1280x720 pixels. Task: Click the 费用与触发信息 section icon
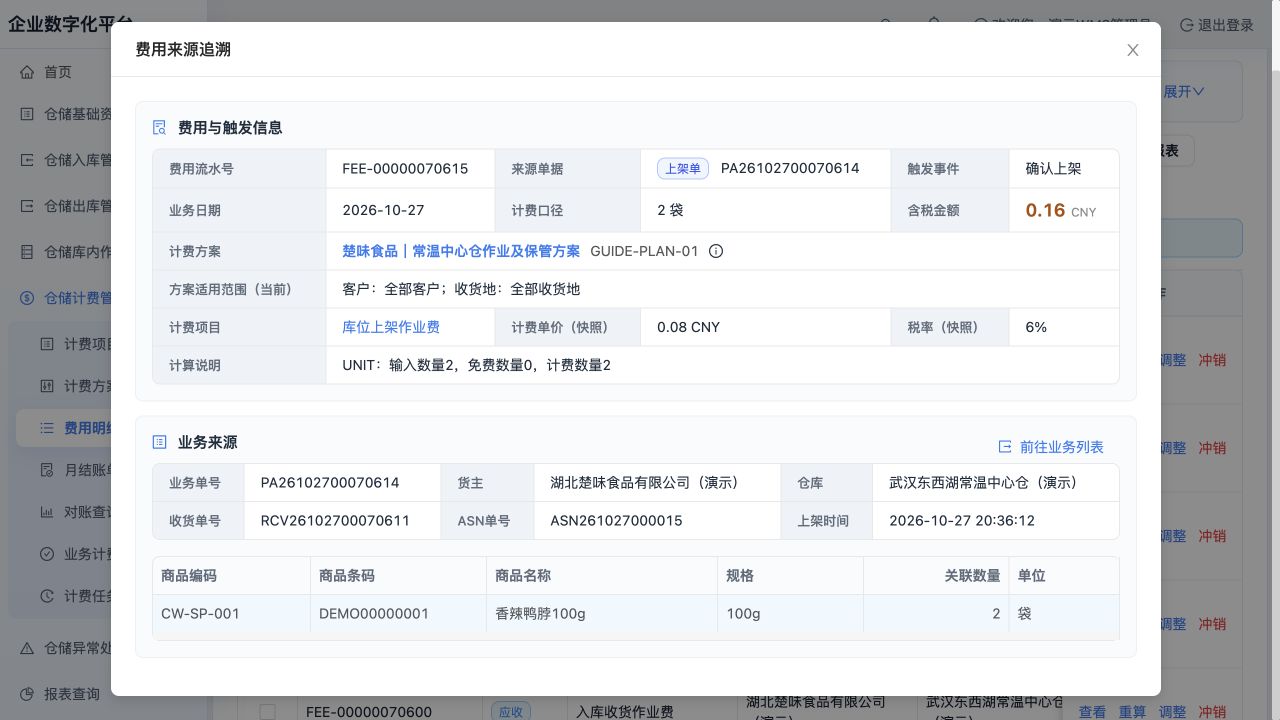pos(159,127)
